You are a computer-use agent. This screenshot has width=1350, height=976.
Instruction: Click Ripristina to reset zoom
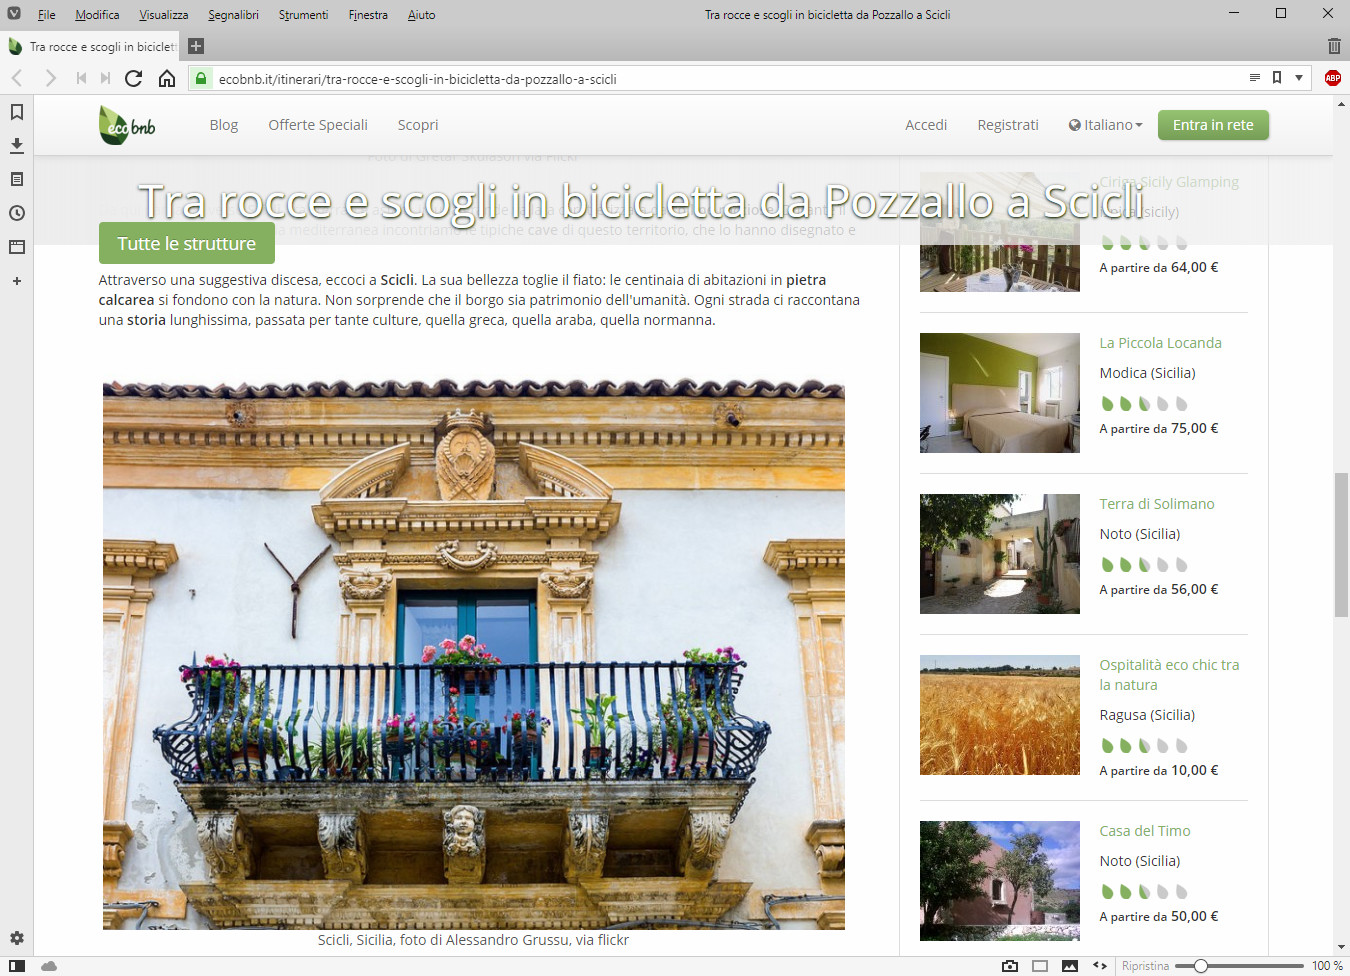tap(1145, 966)
